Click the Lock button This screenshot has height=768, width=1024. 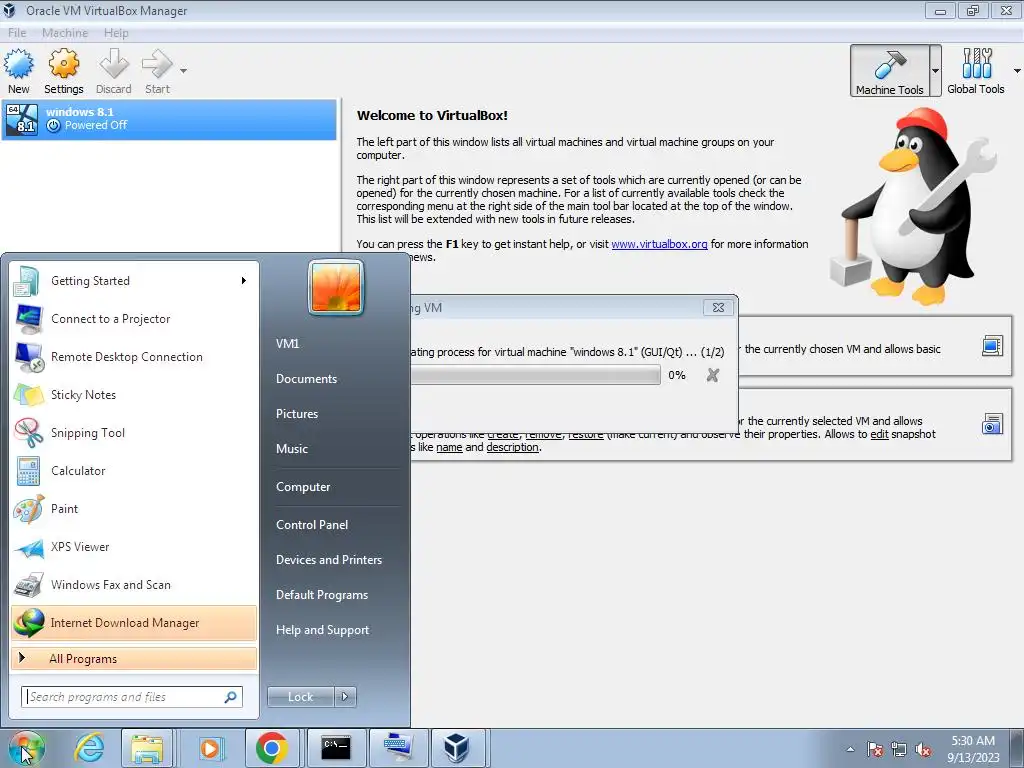tap(300, 697)
